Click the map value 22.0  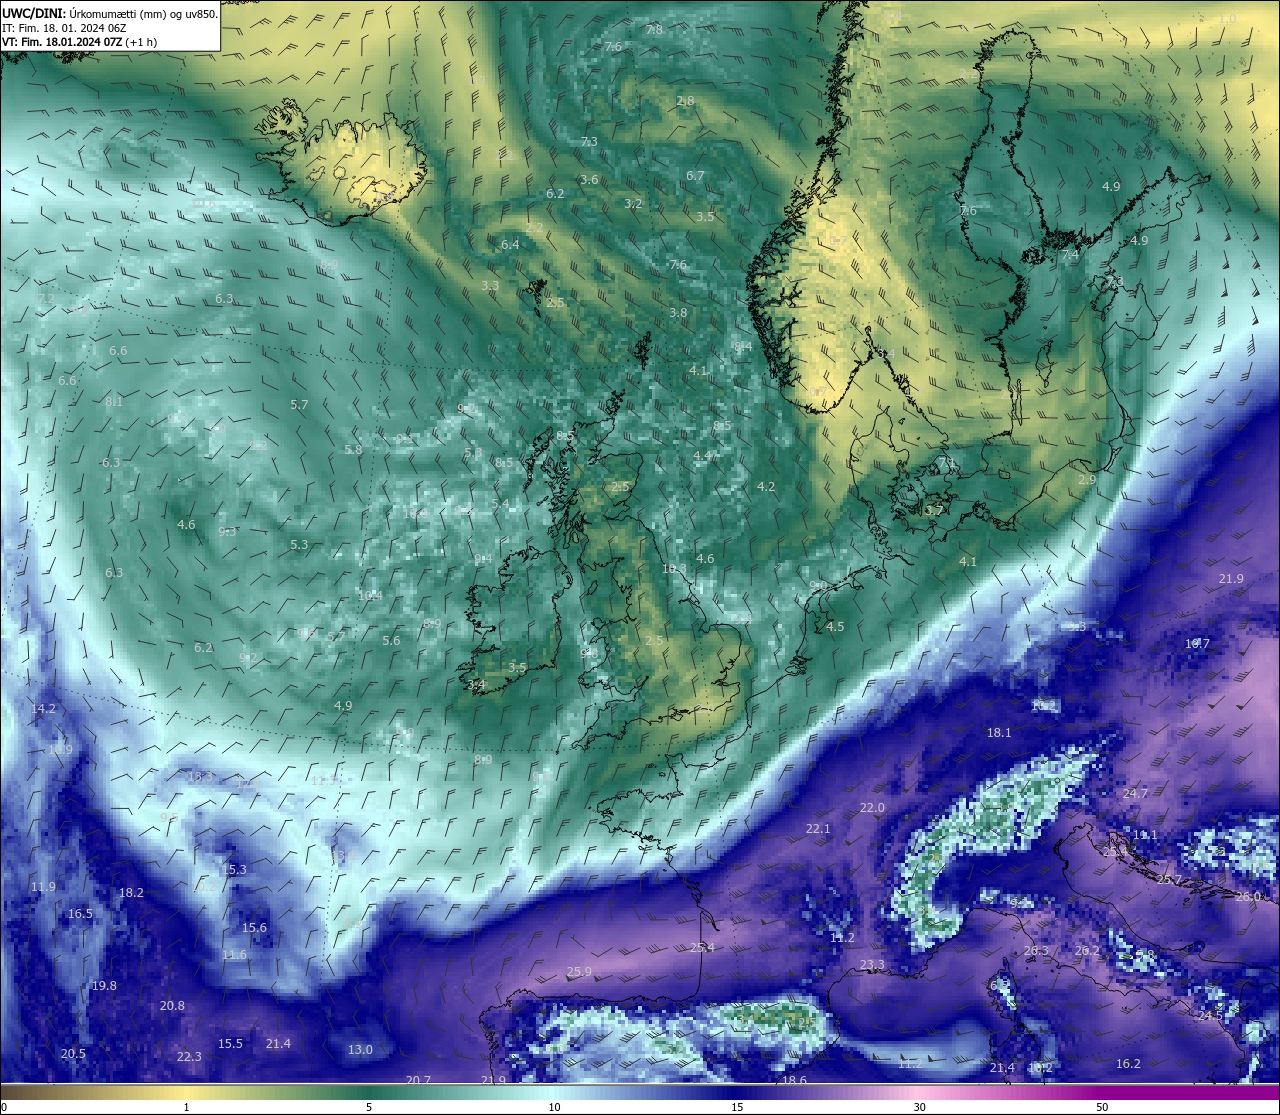(x=872, y=807)
